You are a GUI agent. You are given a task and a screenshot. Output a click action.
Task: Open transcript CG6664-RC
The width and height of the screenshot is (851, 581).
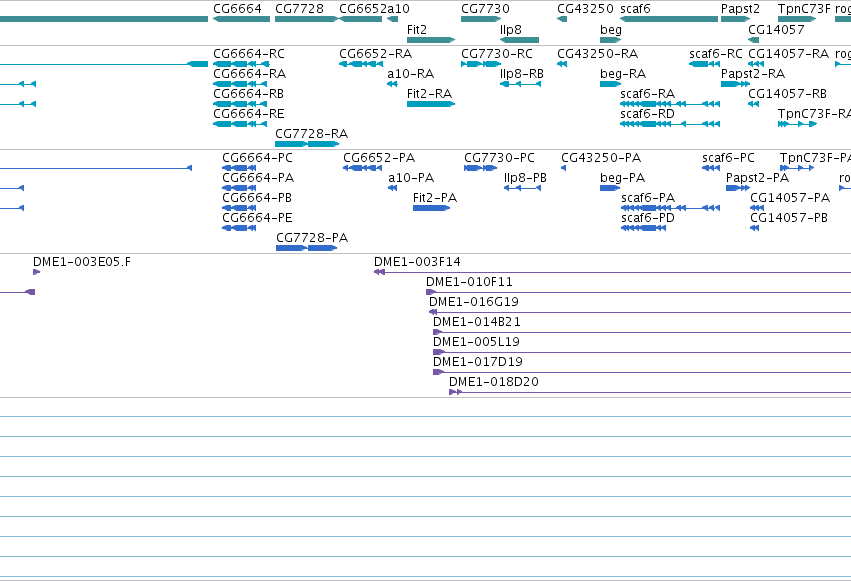pyautogui.click(x=249, y=54)
